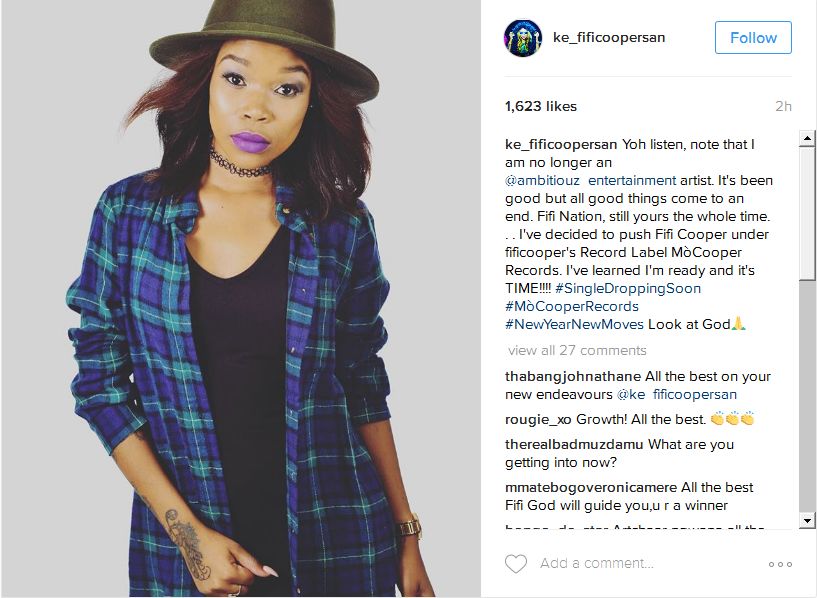Open ke_fificoopersan profile avatar picture
This screenshot has height=598, width=817.
523,38
